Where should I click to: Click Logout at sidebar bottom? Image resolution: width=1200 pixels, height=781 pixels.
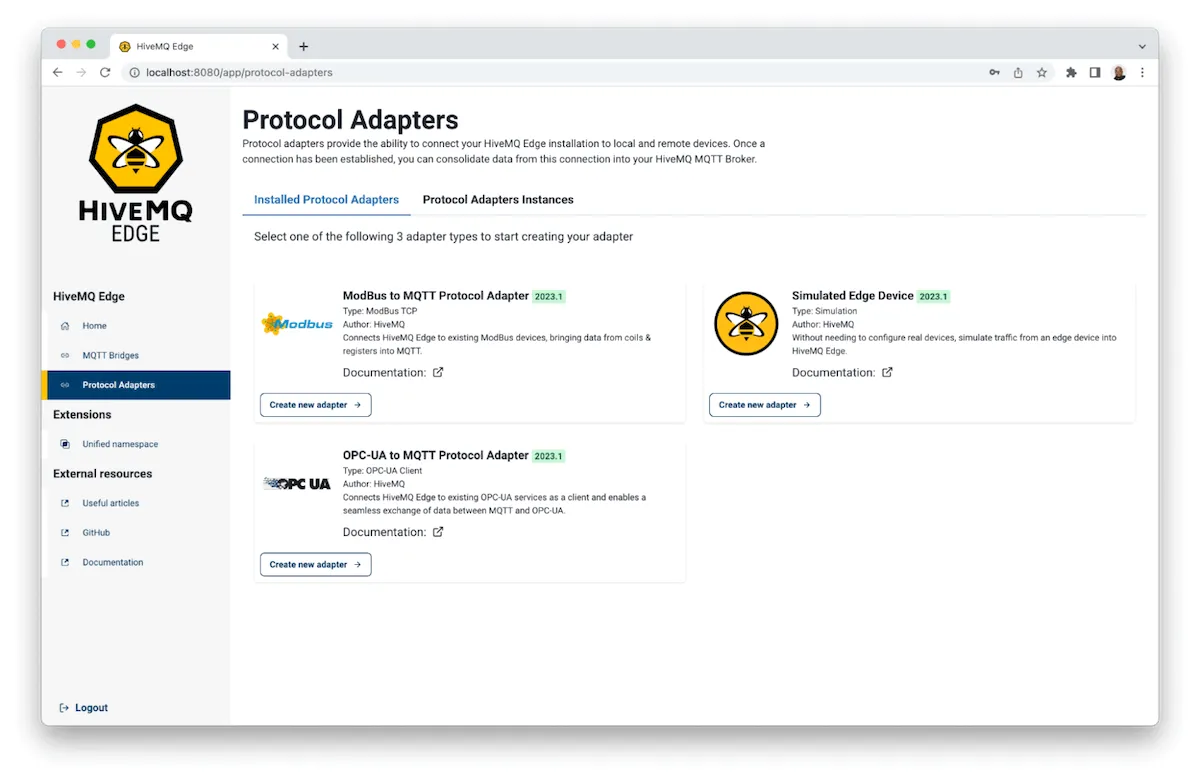click(84, 708)
